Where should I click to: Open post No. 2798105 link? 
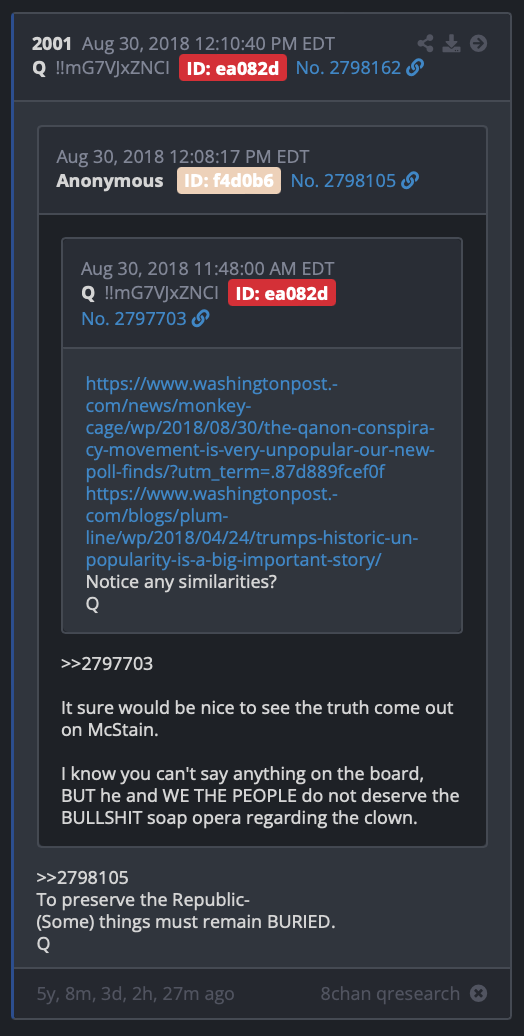click(x=344, y=180)
